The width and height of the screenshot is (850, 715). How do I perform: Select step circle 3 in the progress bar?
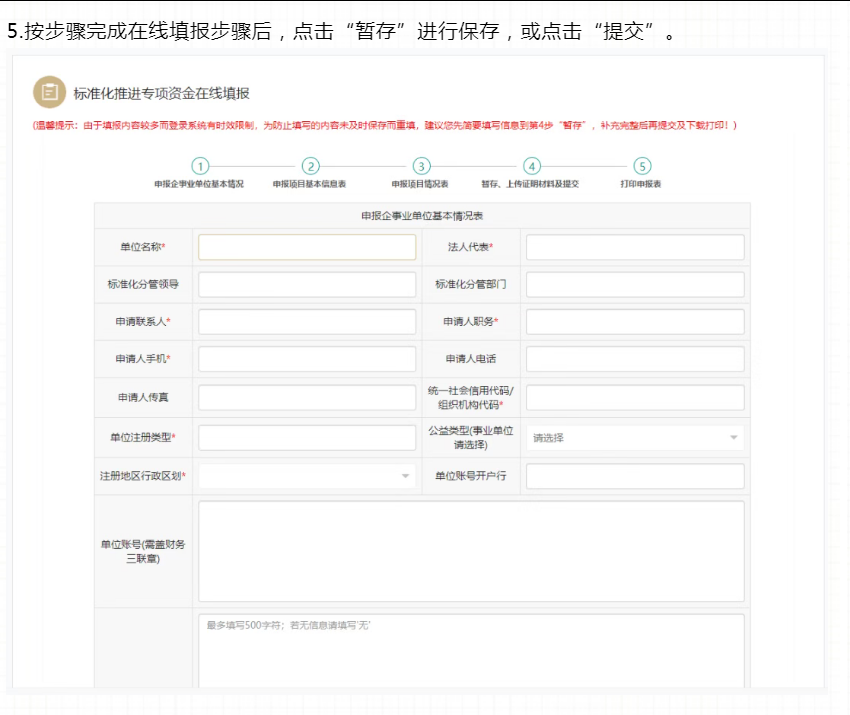tap(420, 166)
